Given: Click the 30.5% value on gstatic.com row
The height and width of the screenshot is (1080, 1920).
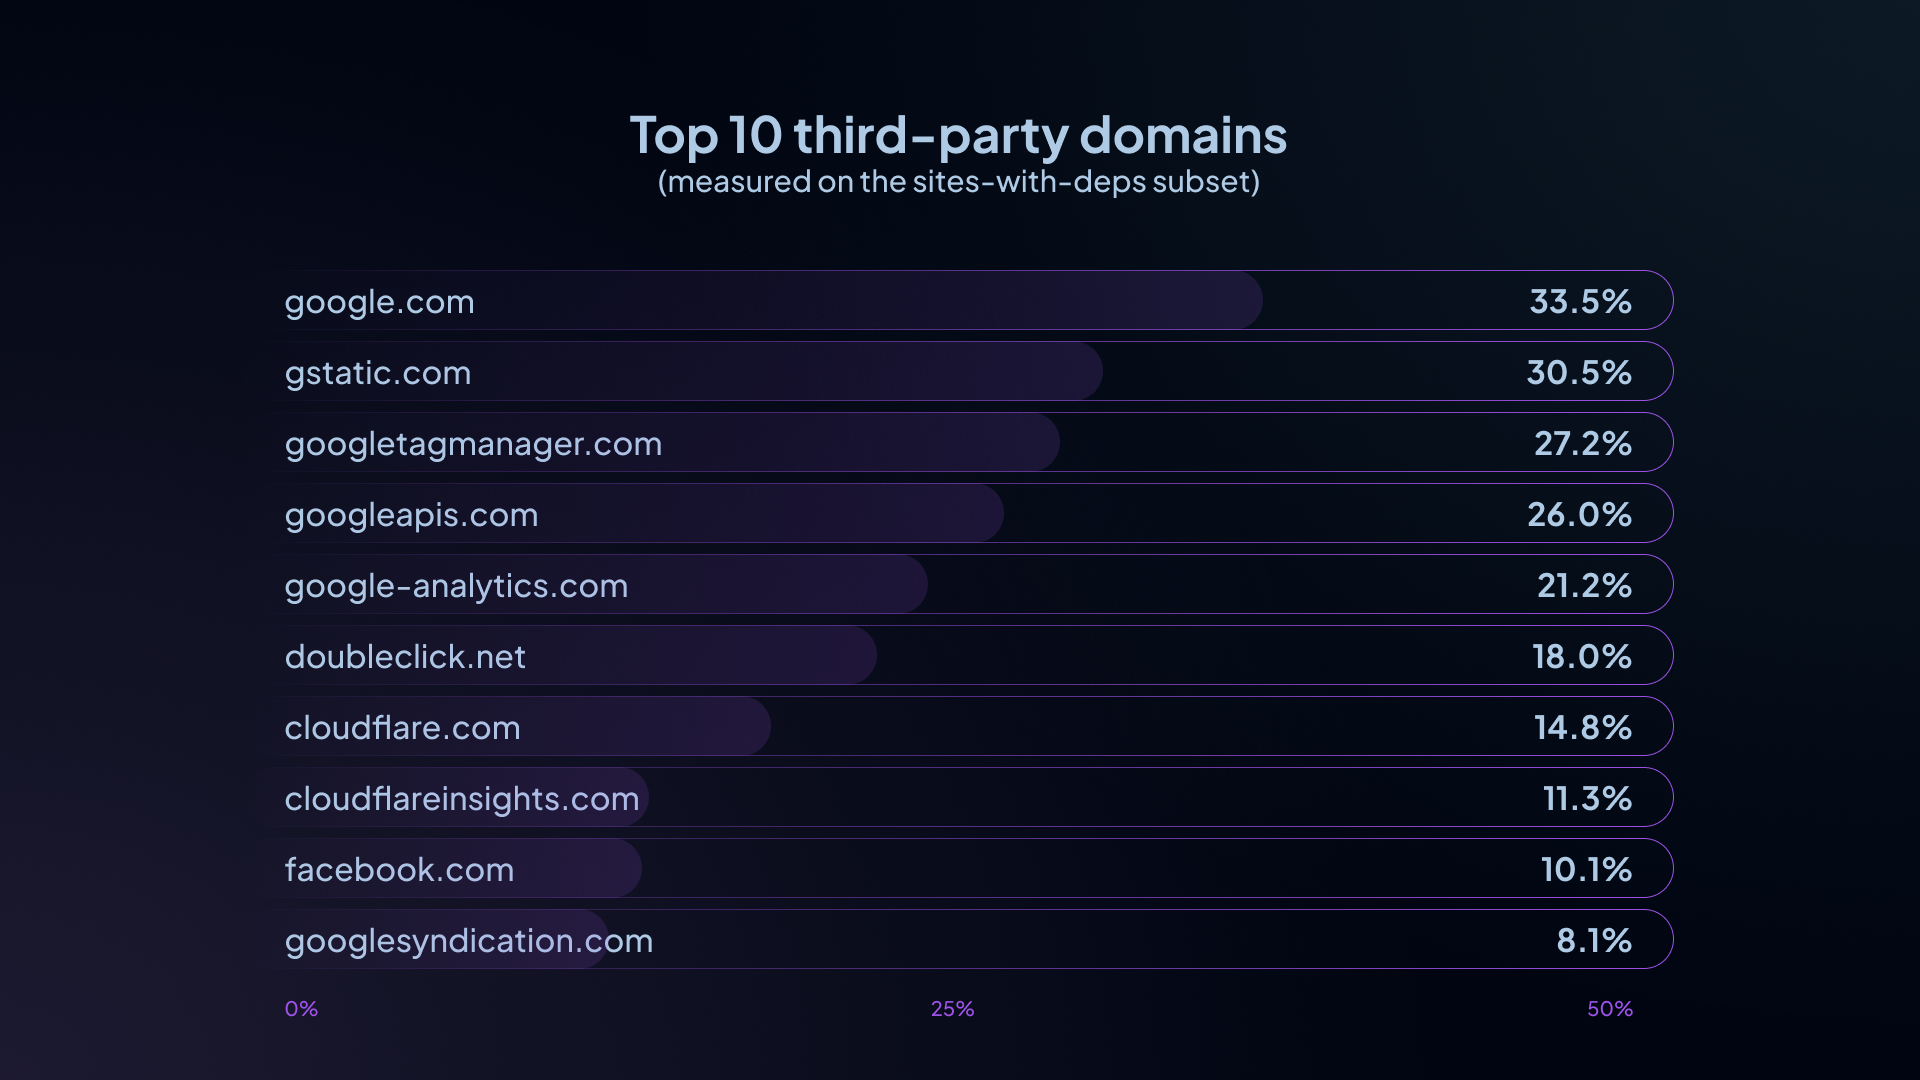Looking at the screenshot, I should [1579, 372].
